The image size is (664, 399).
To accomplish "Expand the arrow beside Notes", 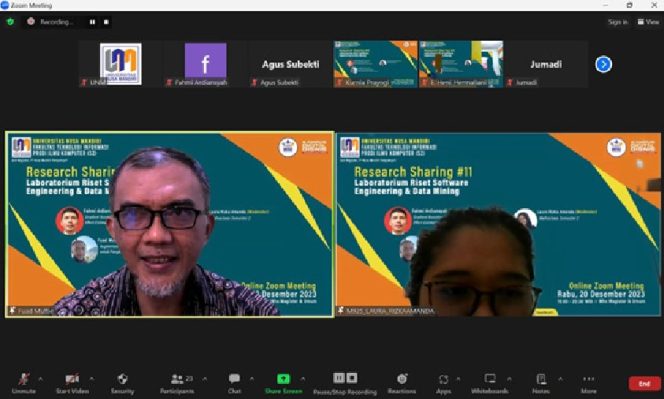I will coord(560,379).
